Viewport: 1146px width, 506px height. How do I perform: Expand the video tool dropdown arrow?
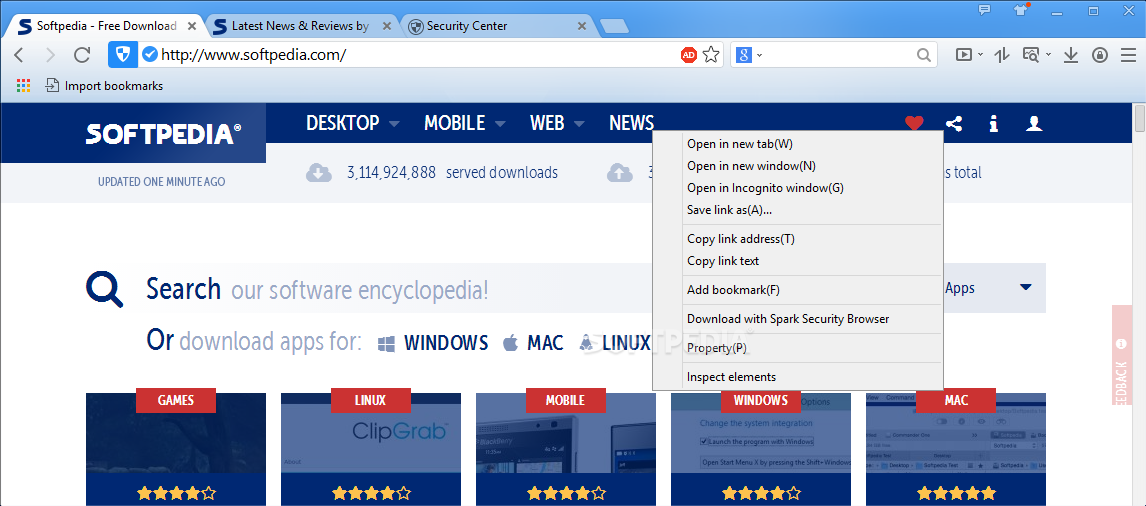point(980,55)
